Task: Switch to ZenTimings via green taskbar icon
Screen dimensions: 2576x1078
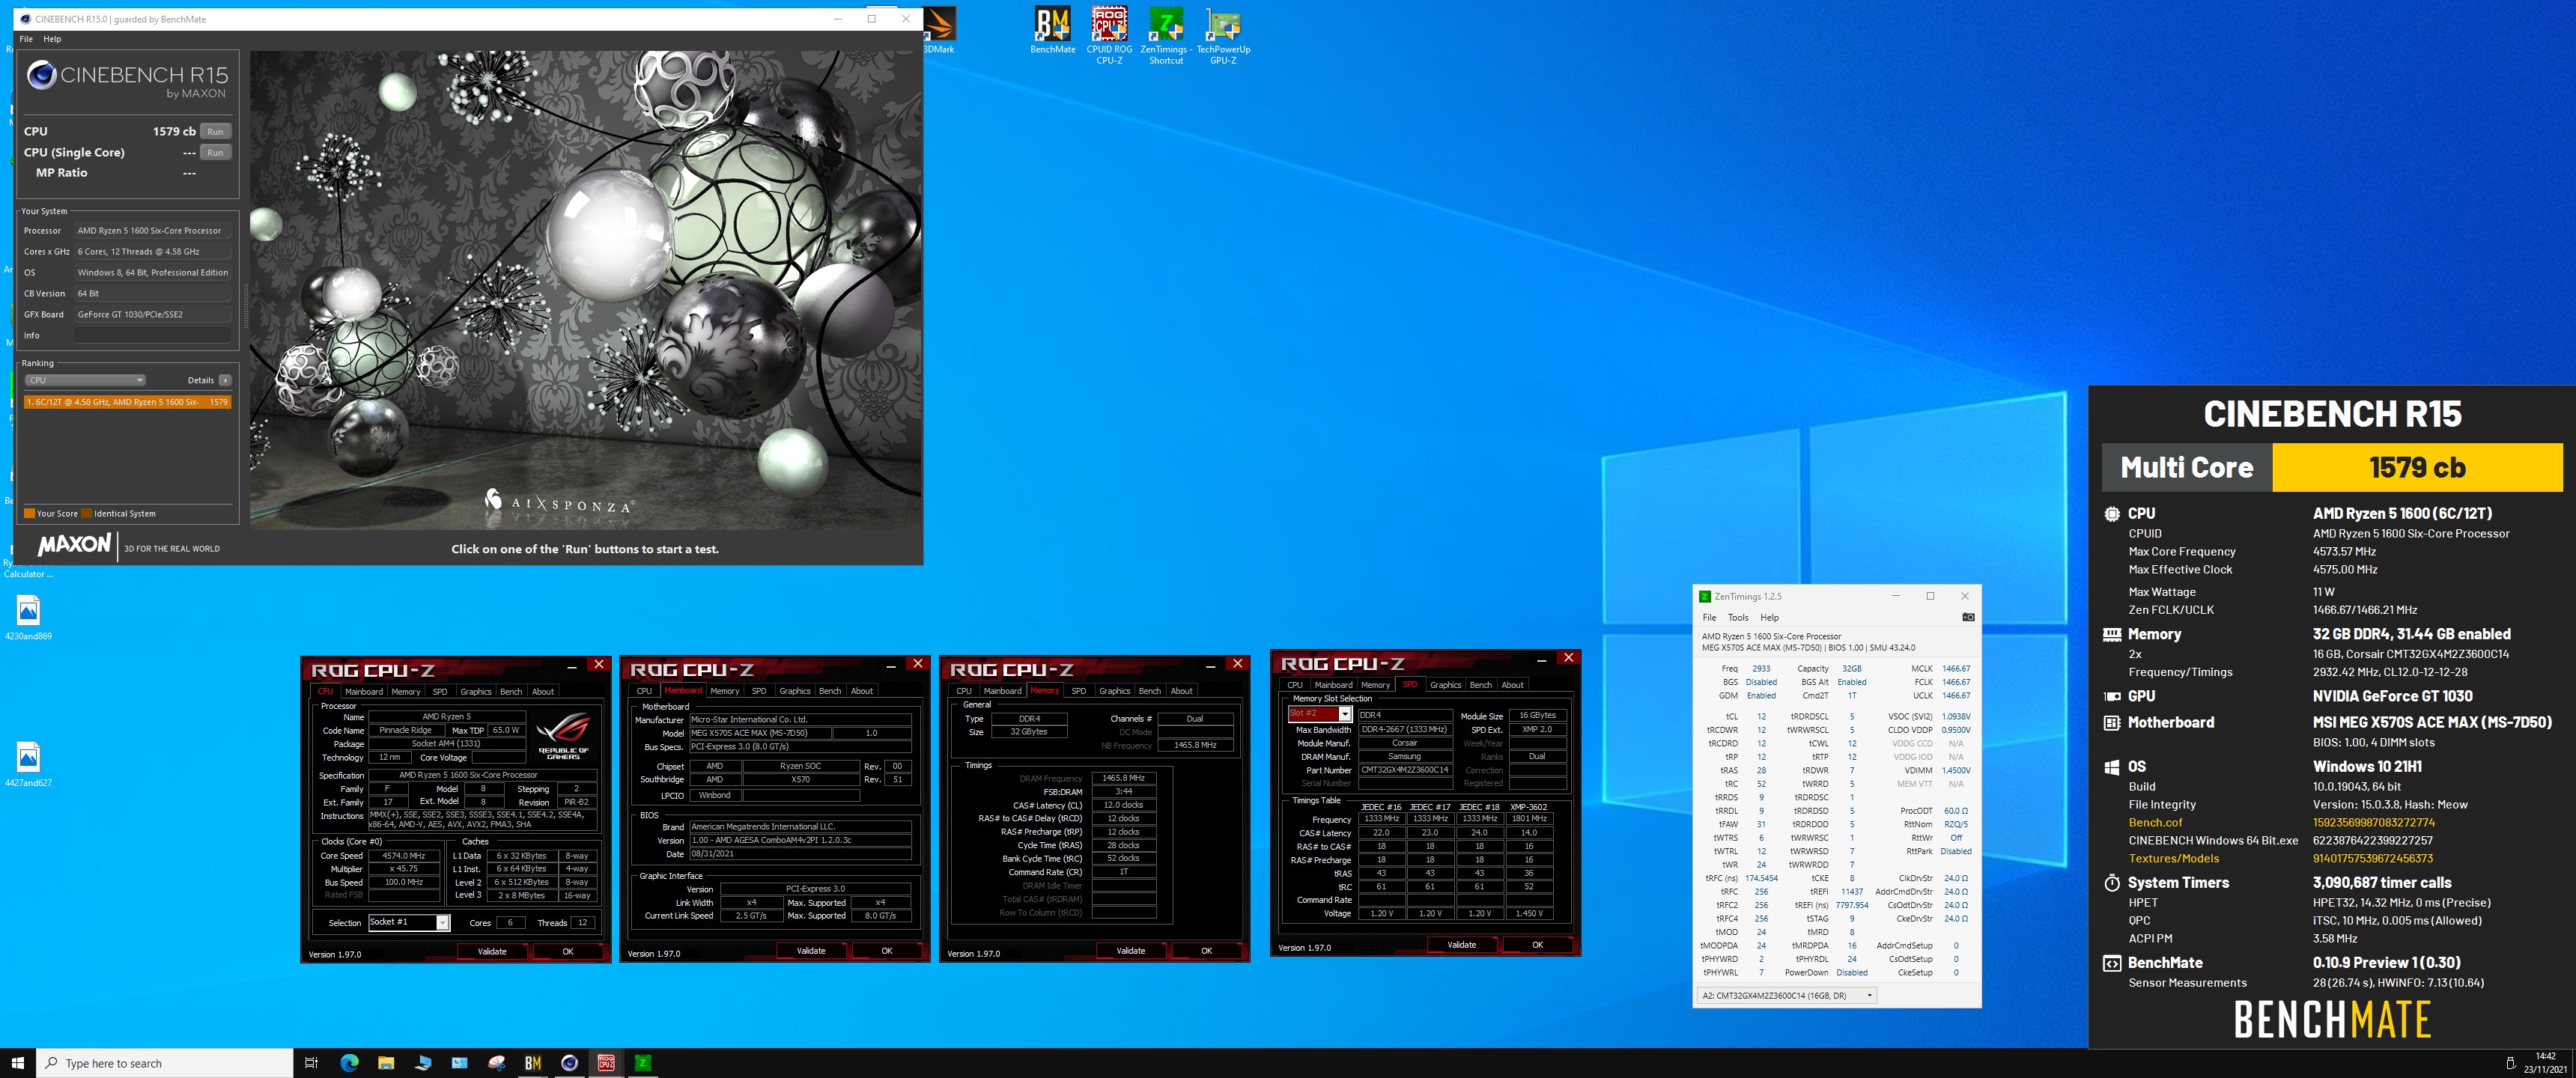Action: pyautogui.click(x=643, y=1062)
